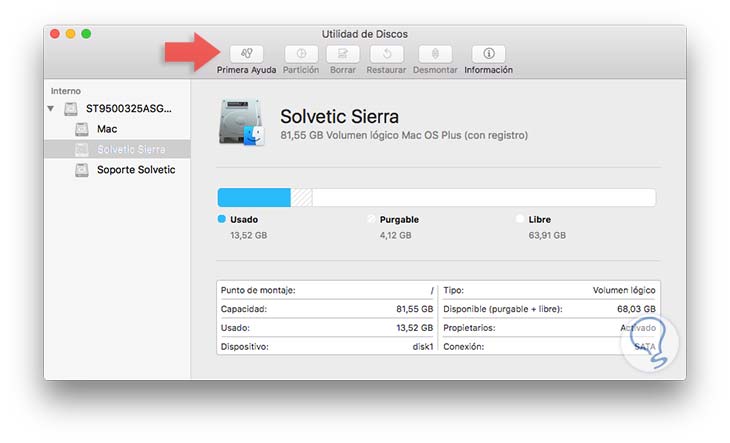Click the blue used-space bar segment
Viewport: 730px width, 443px height.
click(253, 197)
